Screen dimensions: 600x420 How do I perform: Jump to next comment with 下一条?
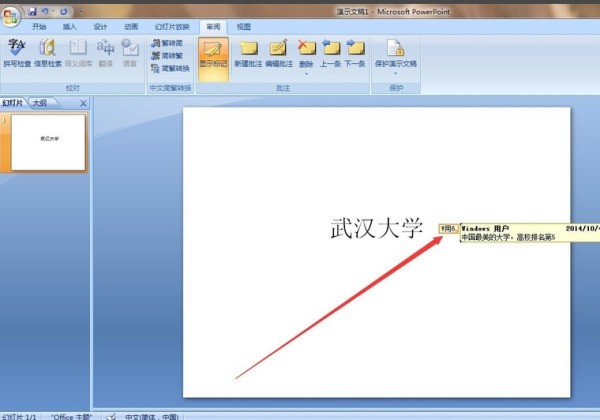pos(355,51)
